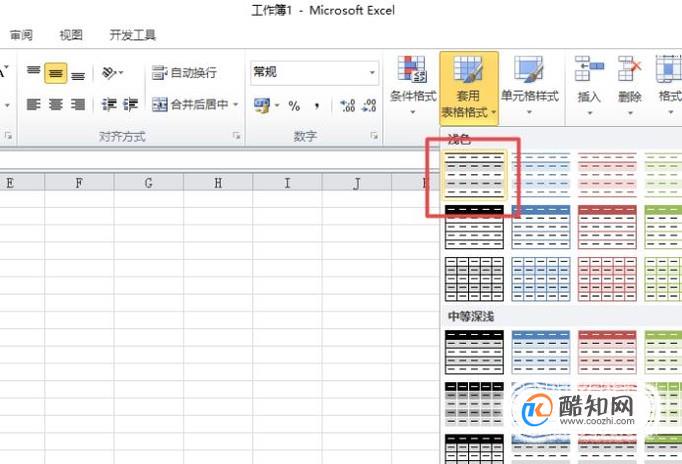Expand 合并后居中 dropdown arrow

(x=235, y=104)
